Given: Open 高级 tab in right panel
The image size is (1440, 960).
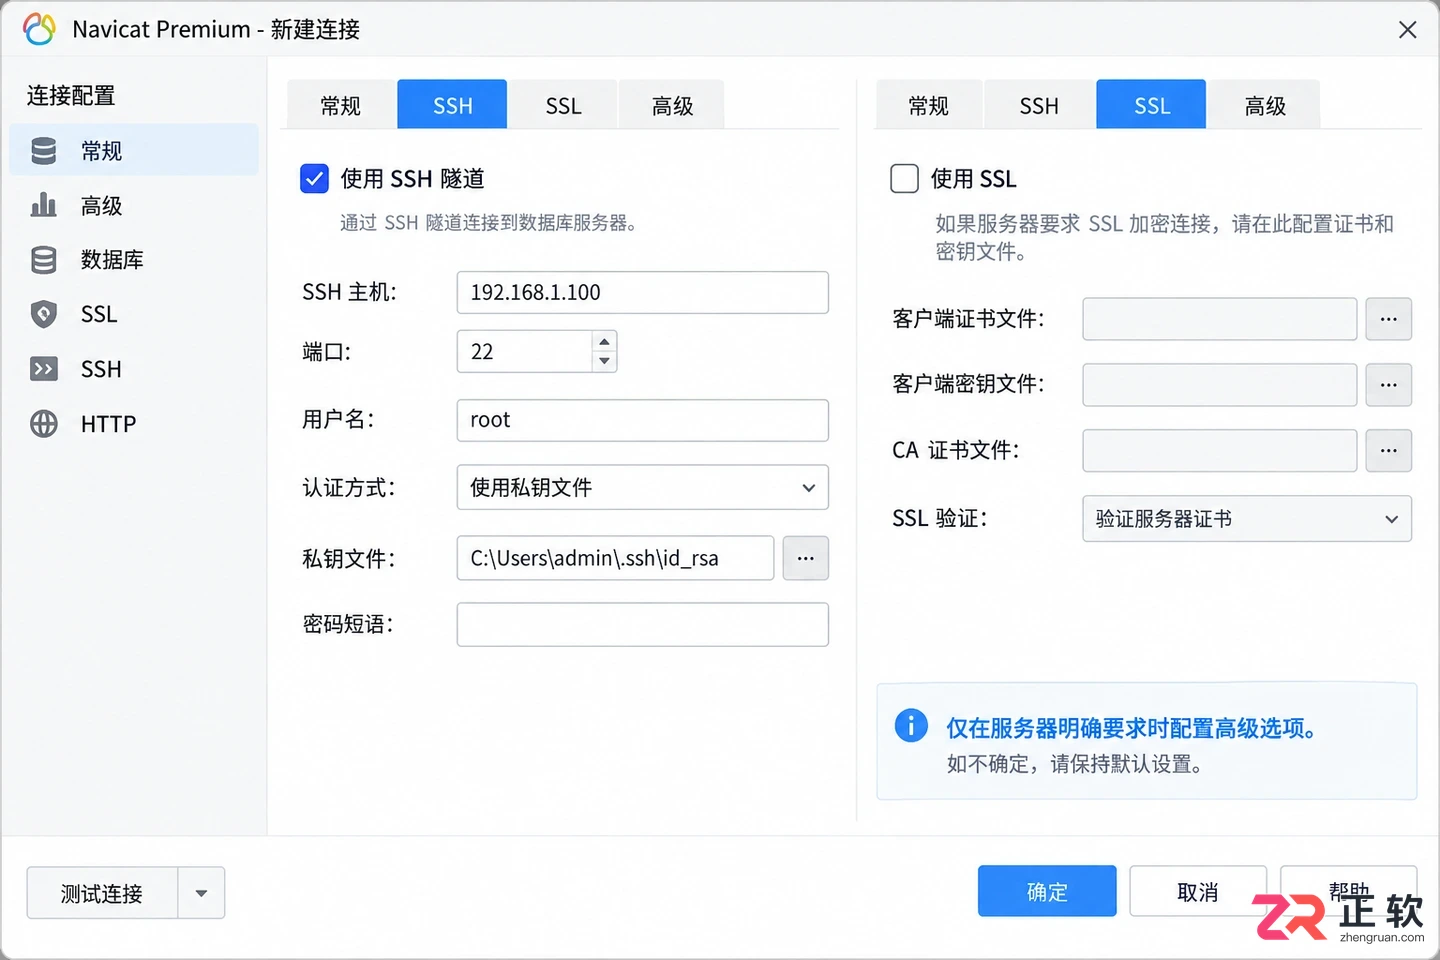Looking at the screenshot, I should pyautogui.click(x=1264, y=105).
